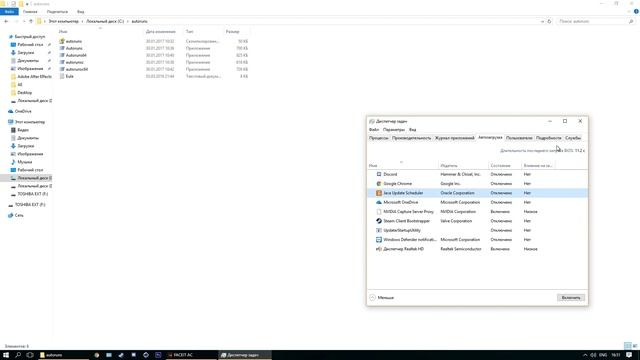Select Autoruns64 application file
Image resolution: width=640 pixels, height=360 pixels.
coord(76,55)
